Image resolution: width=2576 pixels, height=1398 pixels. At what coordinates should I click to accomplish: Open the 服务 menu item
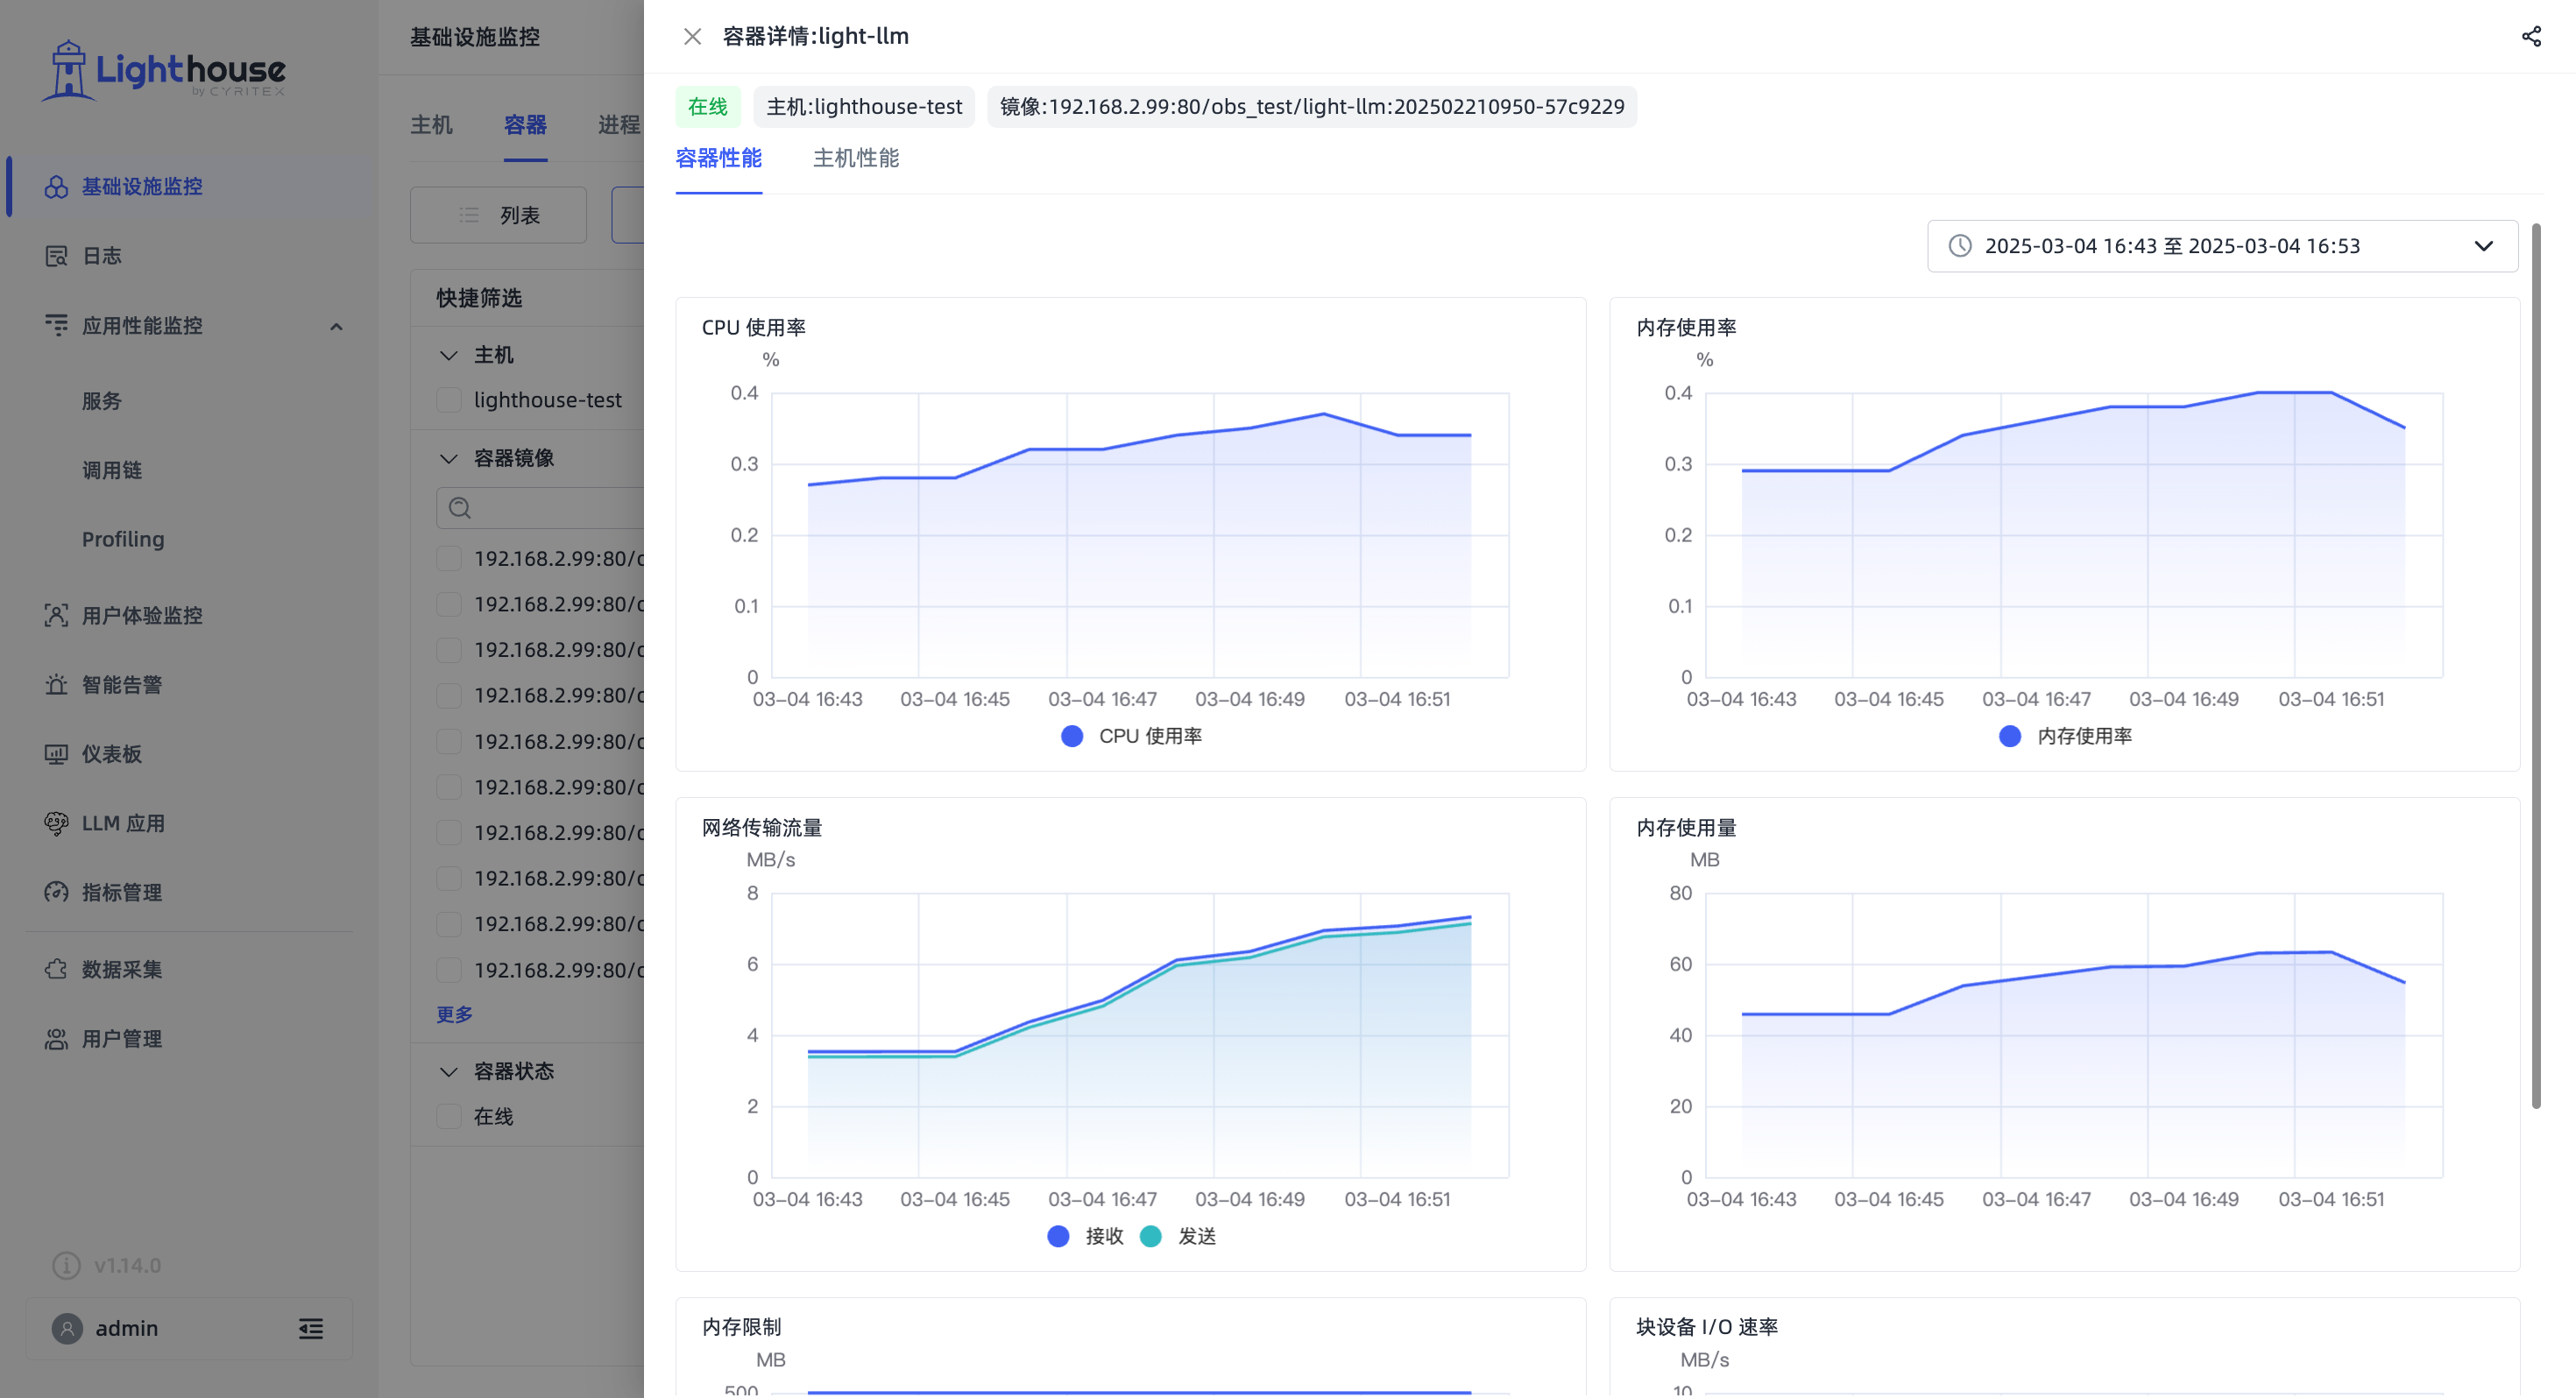pyautogui.click(x=102, y=401)
